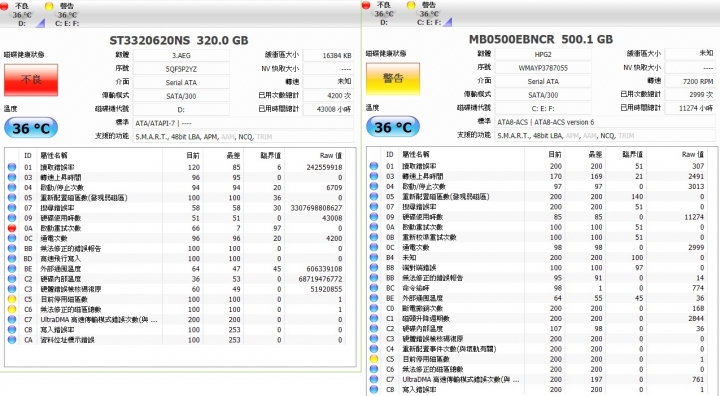This screenshot has width=720, height=396.
Task: Click standard field ATA8-ACS version 6
Action: (605, 122)
